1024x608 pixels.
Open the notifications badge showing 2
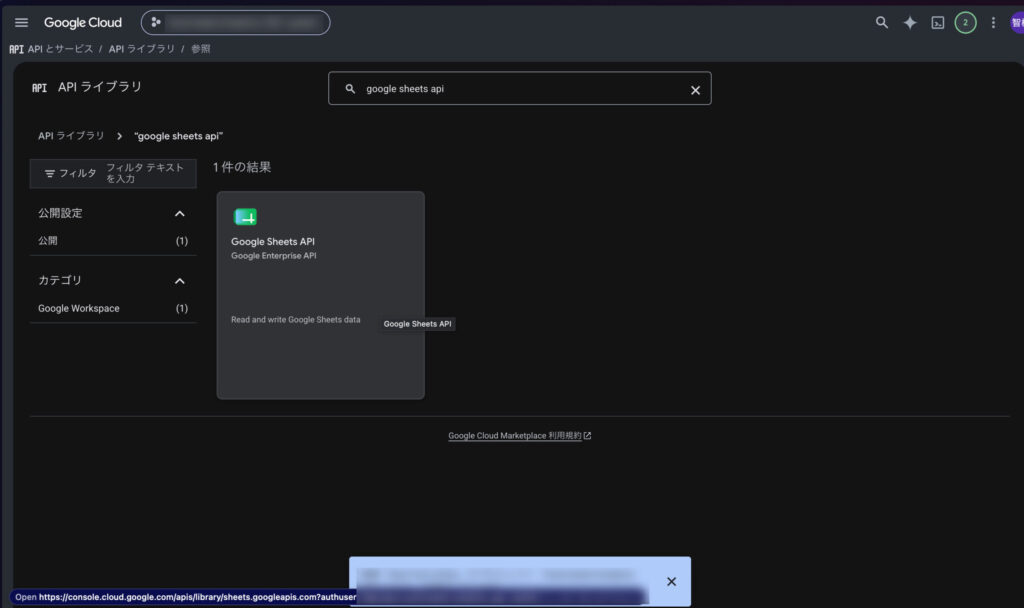point(965,23)
